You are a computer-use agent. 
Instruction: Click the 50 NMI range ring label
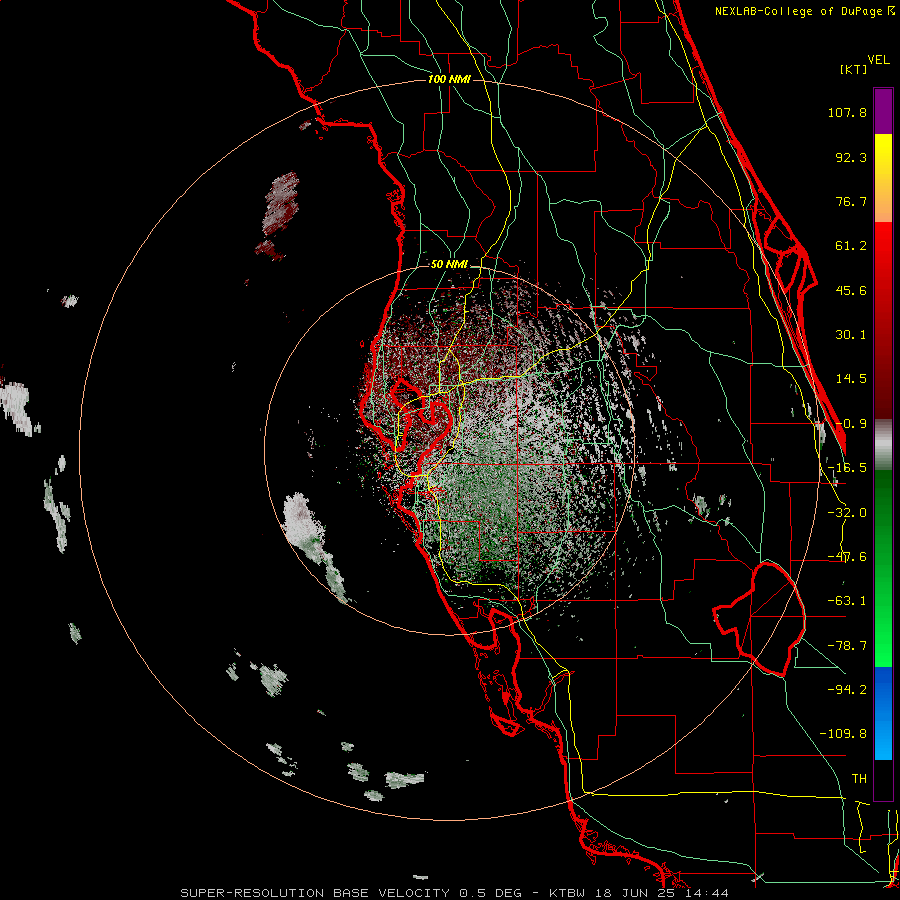click(x=449, y=265)
